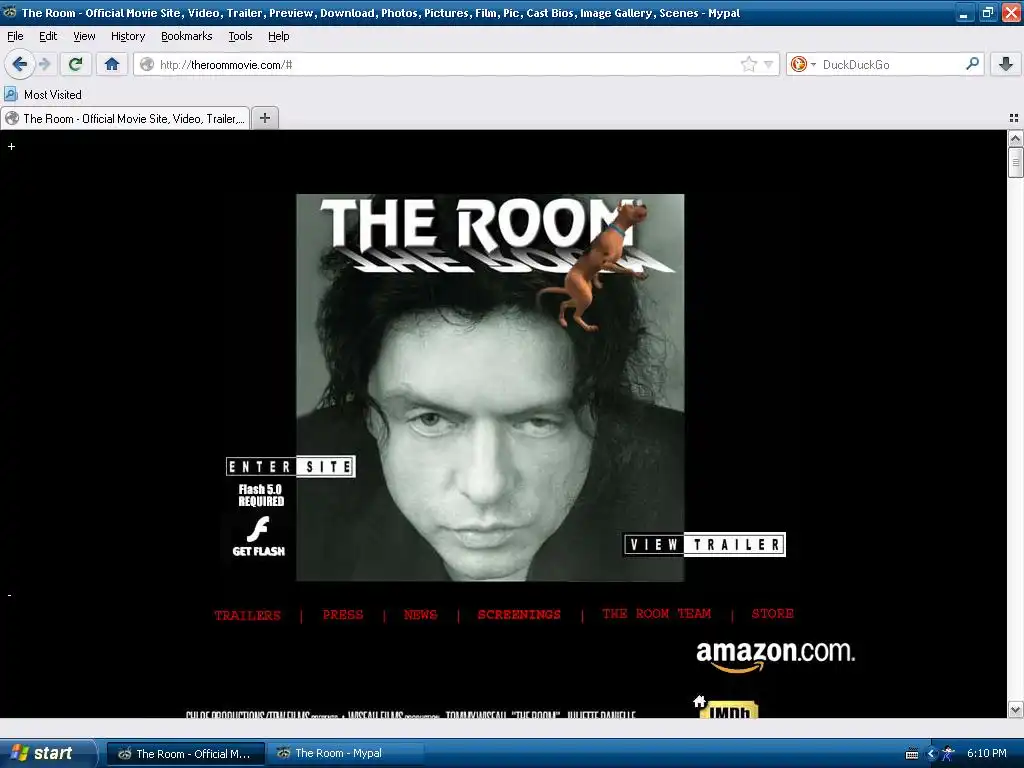Click the amazon.com logo
Screen dimensions: 1024x768
pyautogui.click(x=775, y=656)
